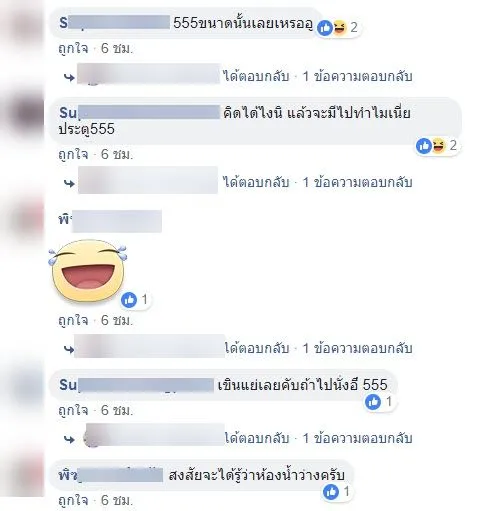Viewport: 494px width, 511px height.
Task: Click the like reaction icon on the first comment
Action: click(x=325, y=28)
